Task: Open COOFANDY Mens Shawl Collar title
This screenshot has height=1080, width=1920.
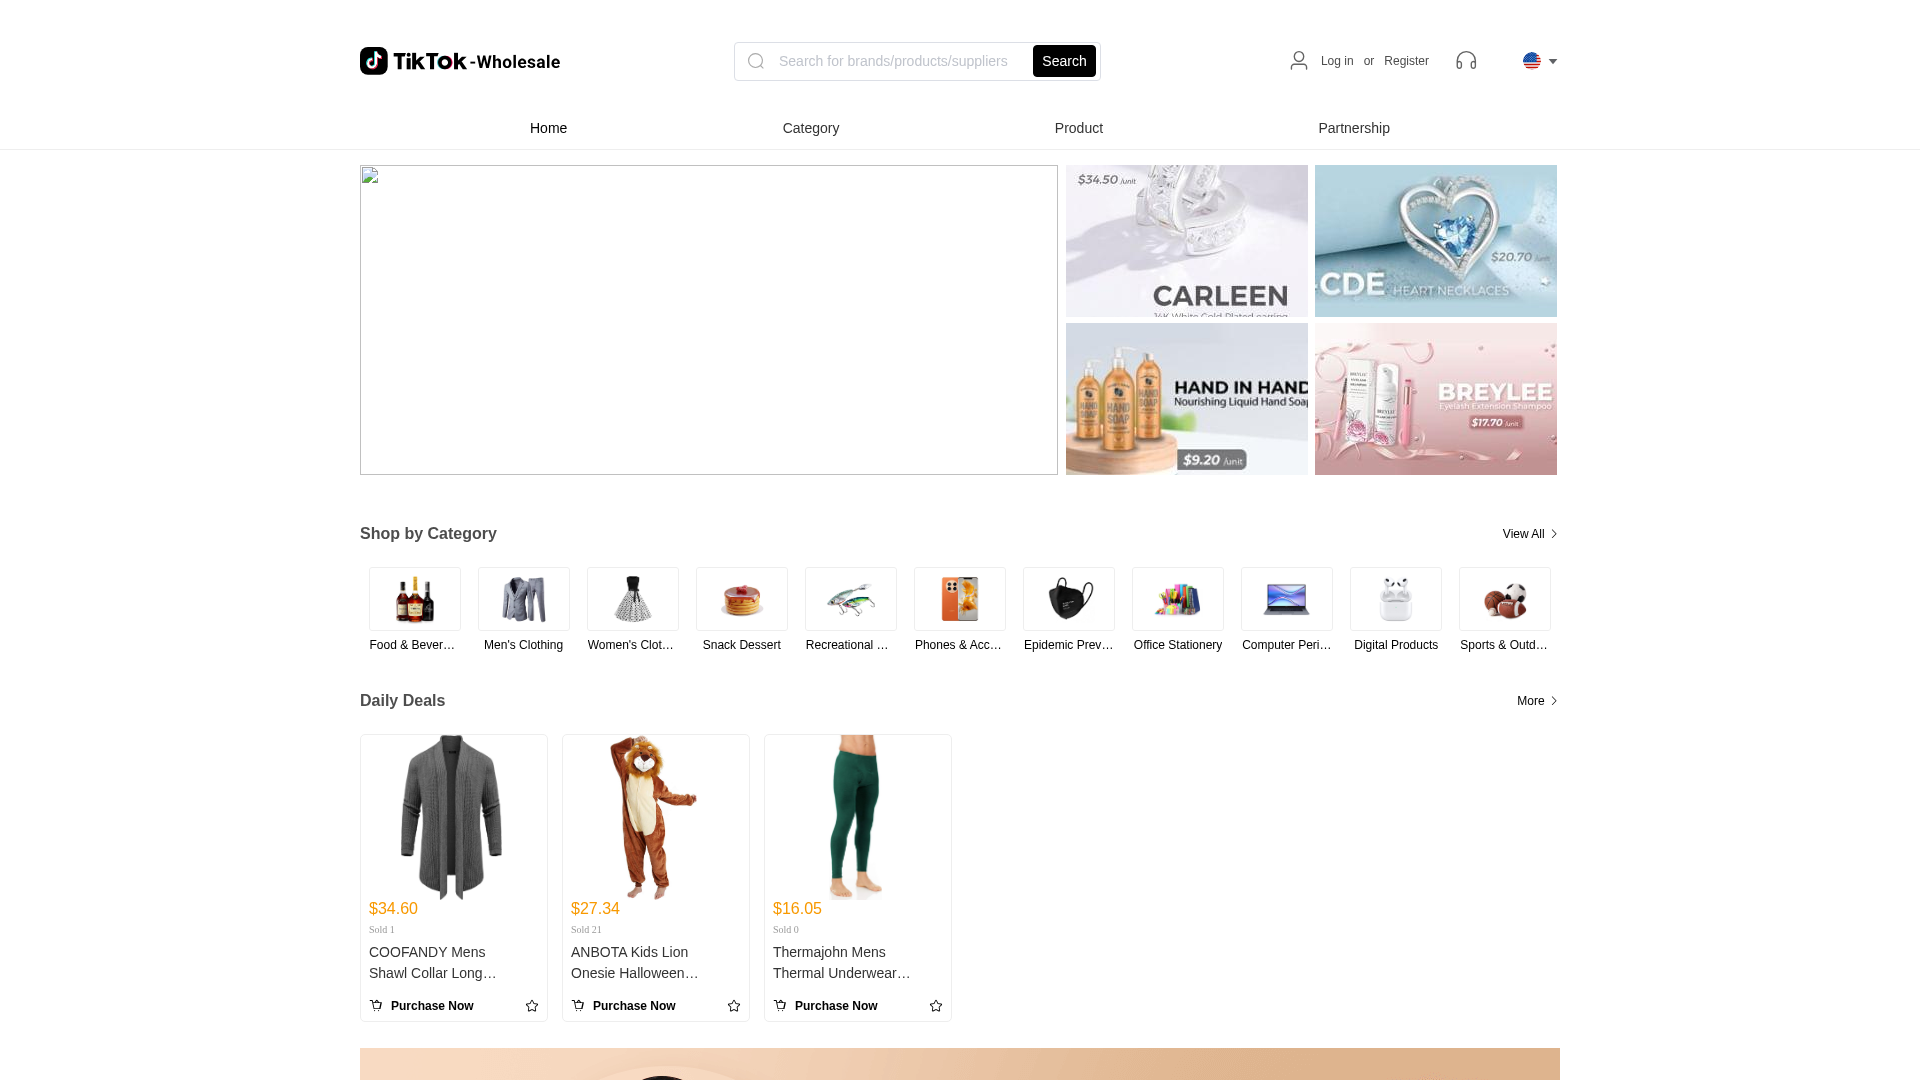Action: (x=433, y=963)
